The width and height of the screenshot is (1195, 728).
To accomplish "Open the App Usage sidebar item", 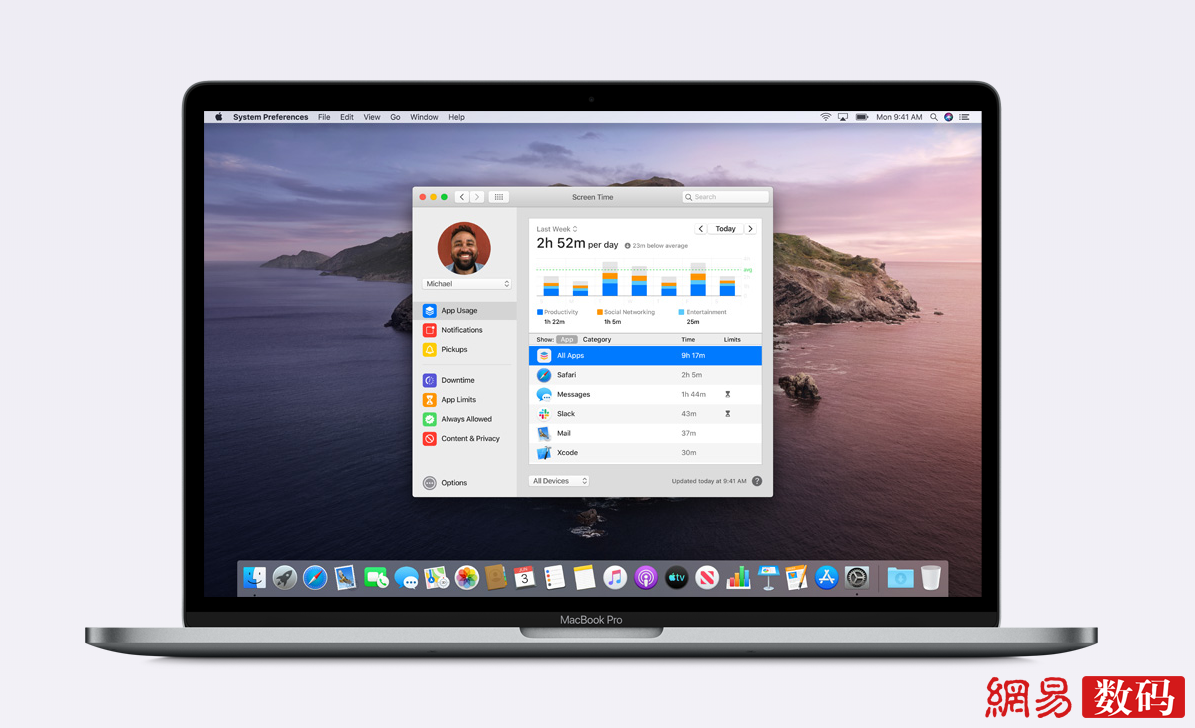I will pos(459,311).
